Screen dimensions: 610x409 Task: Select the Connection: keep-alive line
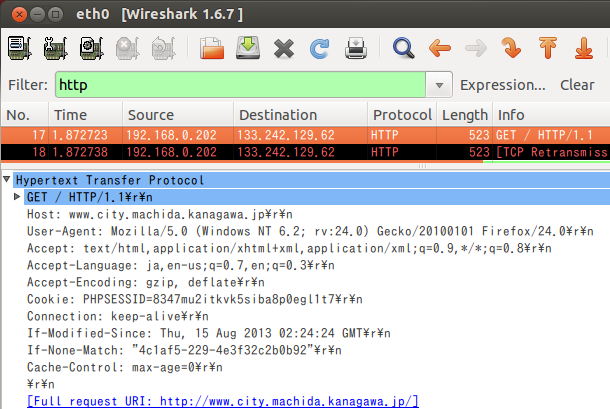coord(117,316)
